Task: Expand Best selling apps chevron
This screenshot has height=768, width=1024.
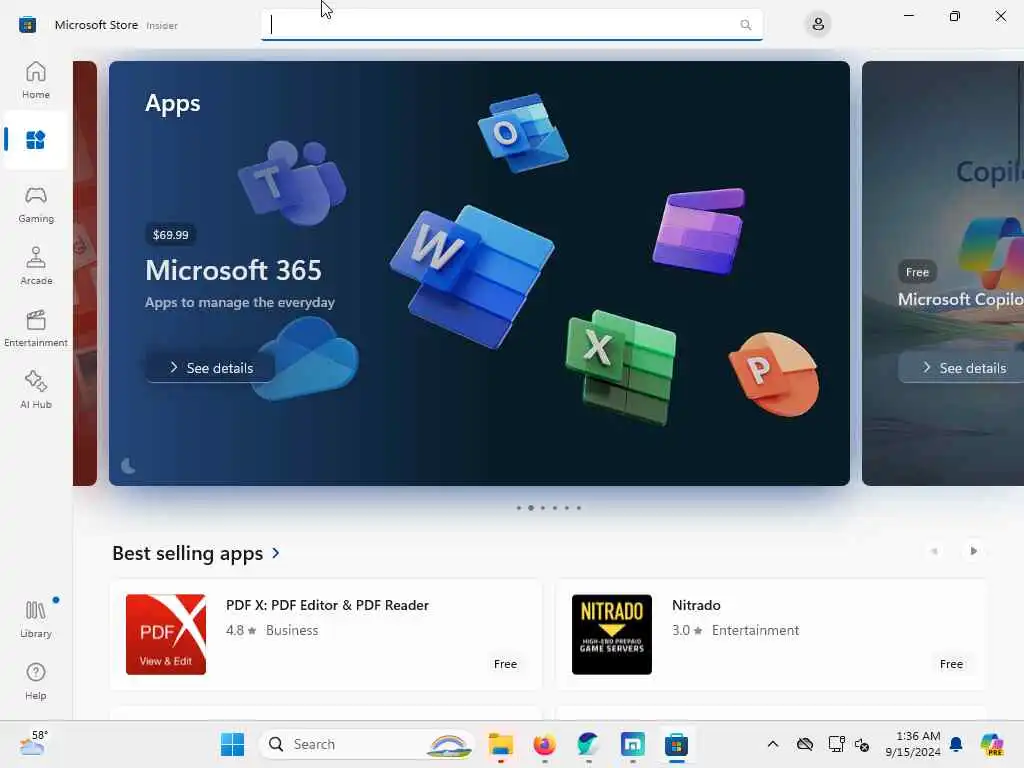Action: (x=276, y=553)
